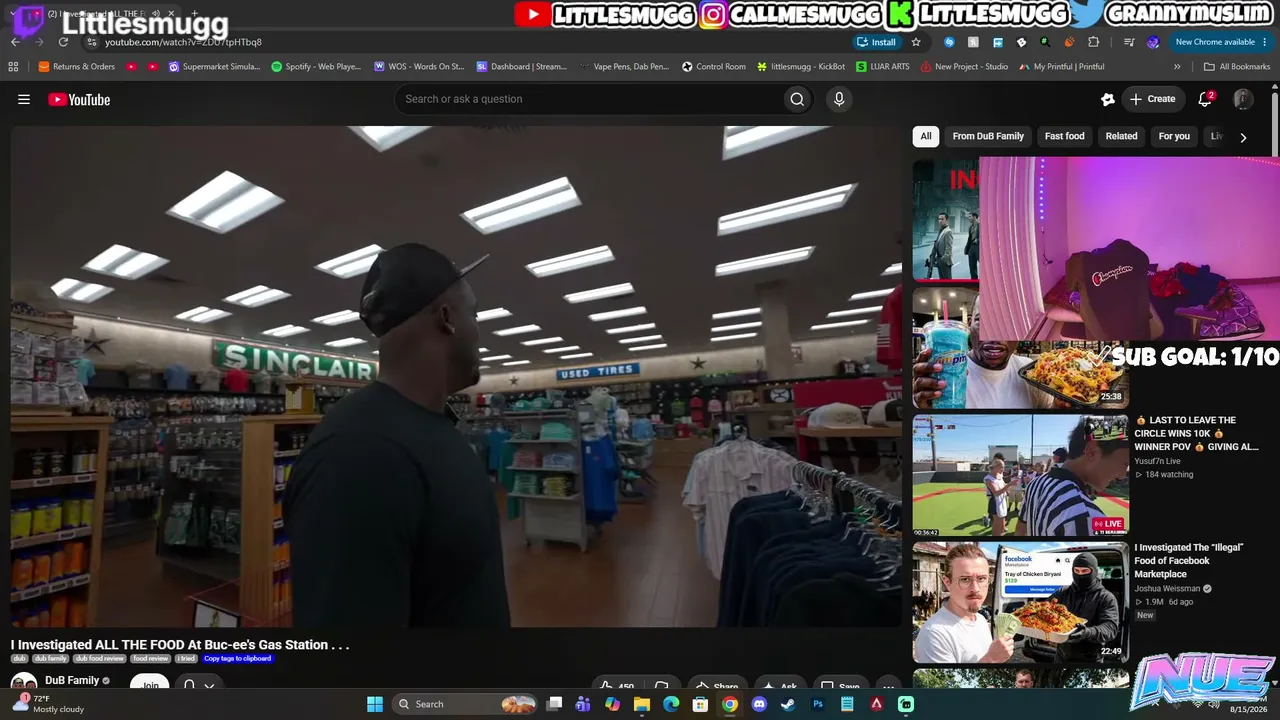
Task: Open the All Bookmarks folder
Action: click(x=1237, y=67)
